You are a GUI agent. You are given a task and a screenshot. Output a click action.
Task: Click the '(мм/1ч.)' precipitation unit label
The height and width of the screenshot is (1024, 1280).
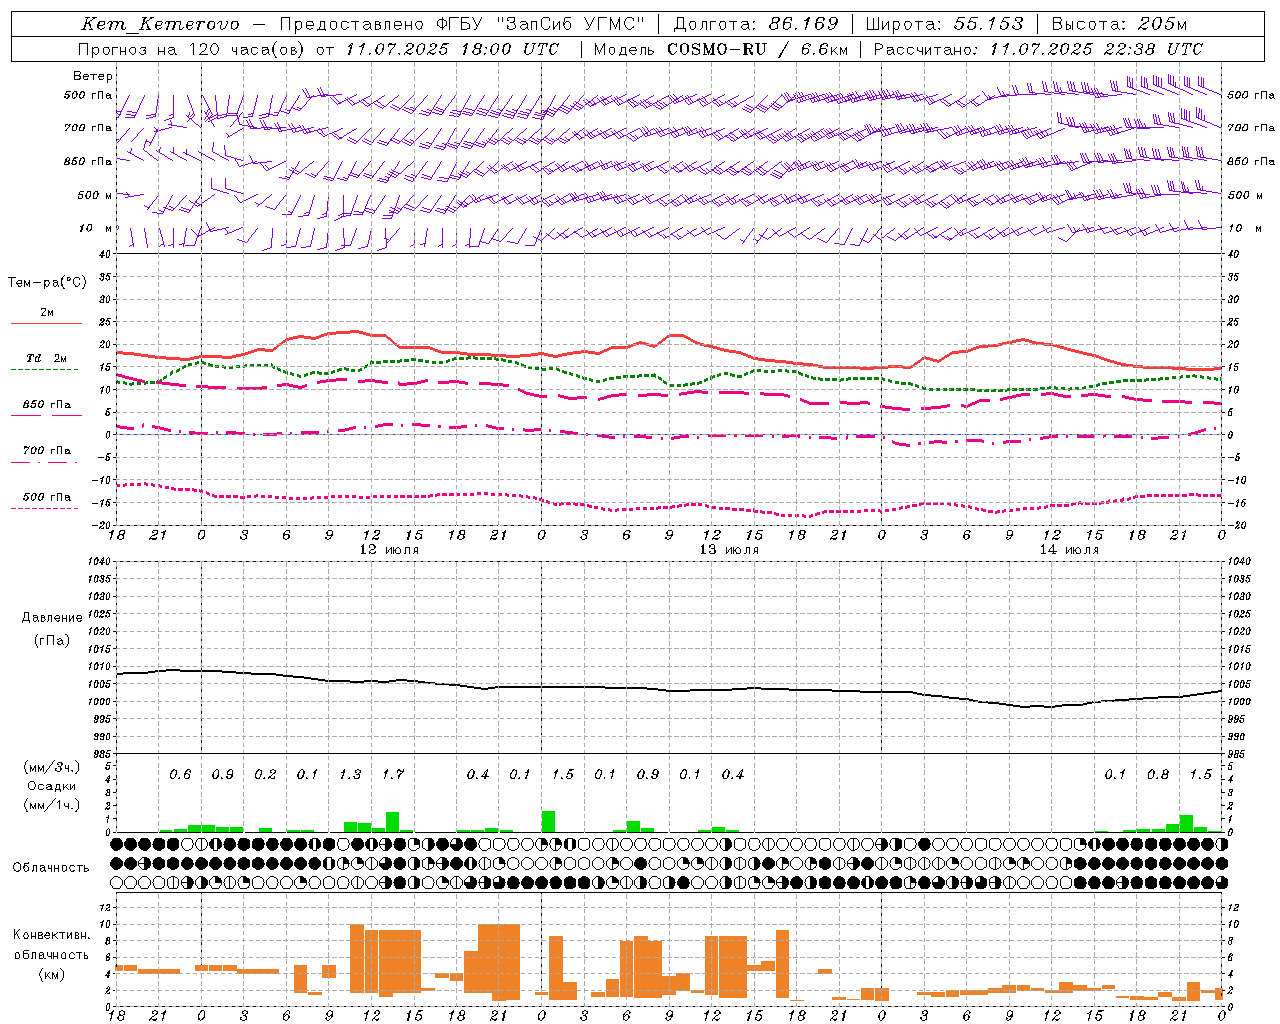[51, 805]
